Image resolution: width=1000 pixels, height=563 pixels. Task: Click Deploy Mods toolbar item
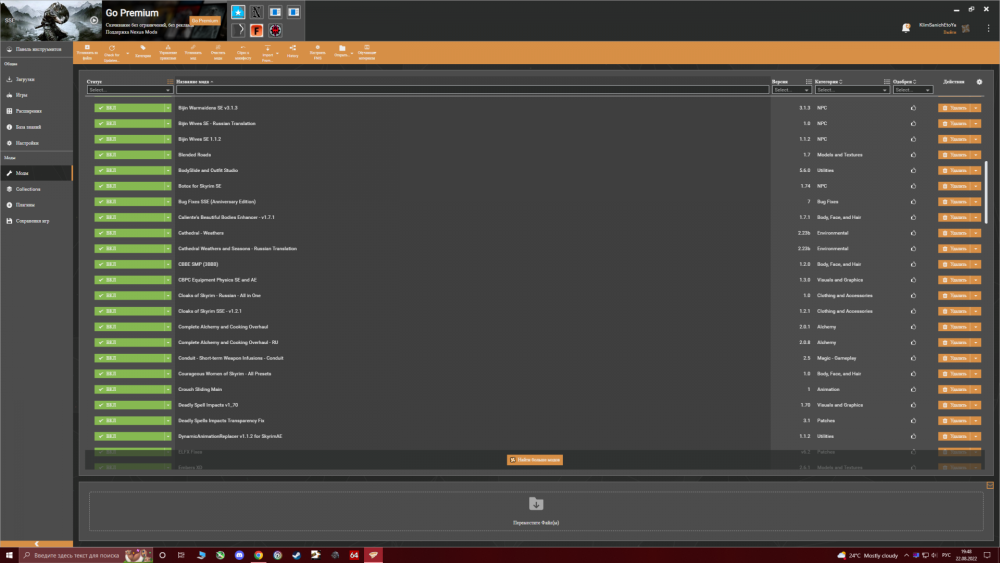pyautogui.click(x=193, y=52)
